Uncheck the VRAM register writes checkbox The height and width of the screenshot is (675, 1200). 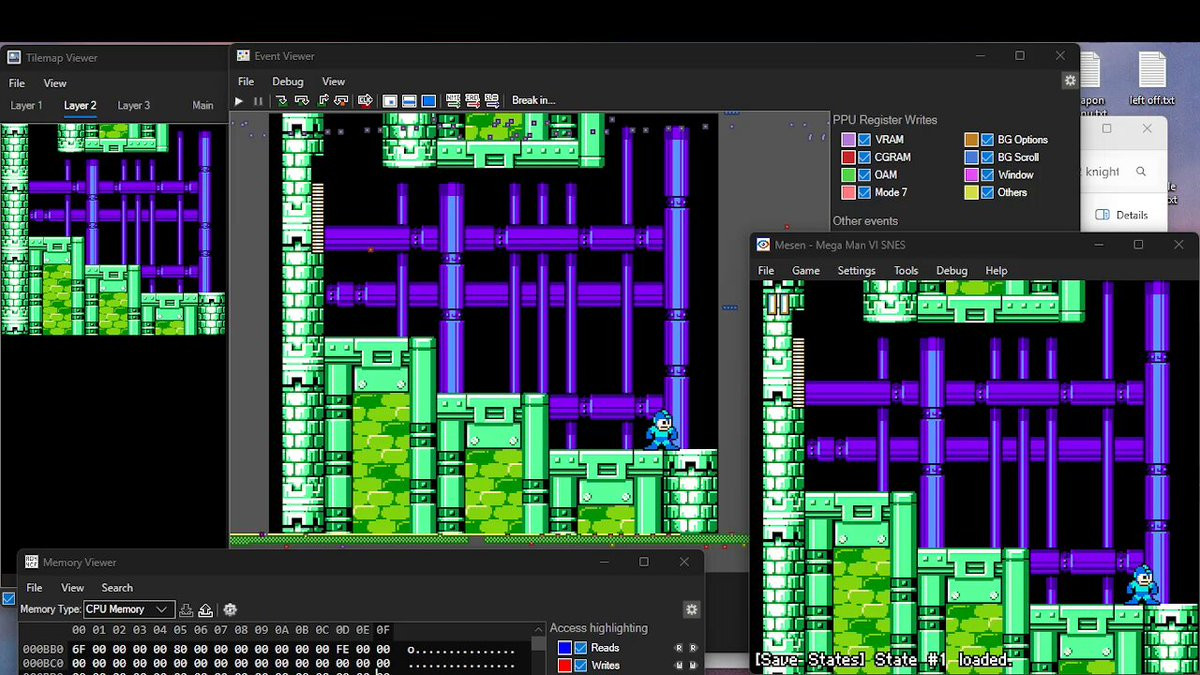(865, 140)
